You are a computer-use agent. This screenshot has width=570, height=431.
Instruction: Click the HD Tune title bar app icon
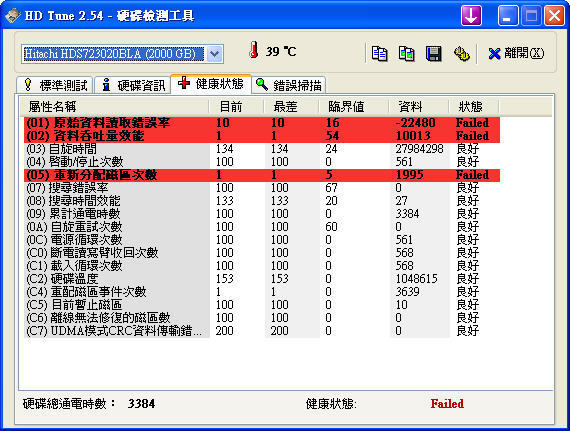click(x=12, y=16)
